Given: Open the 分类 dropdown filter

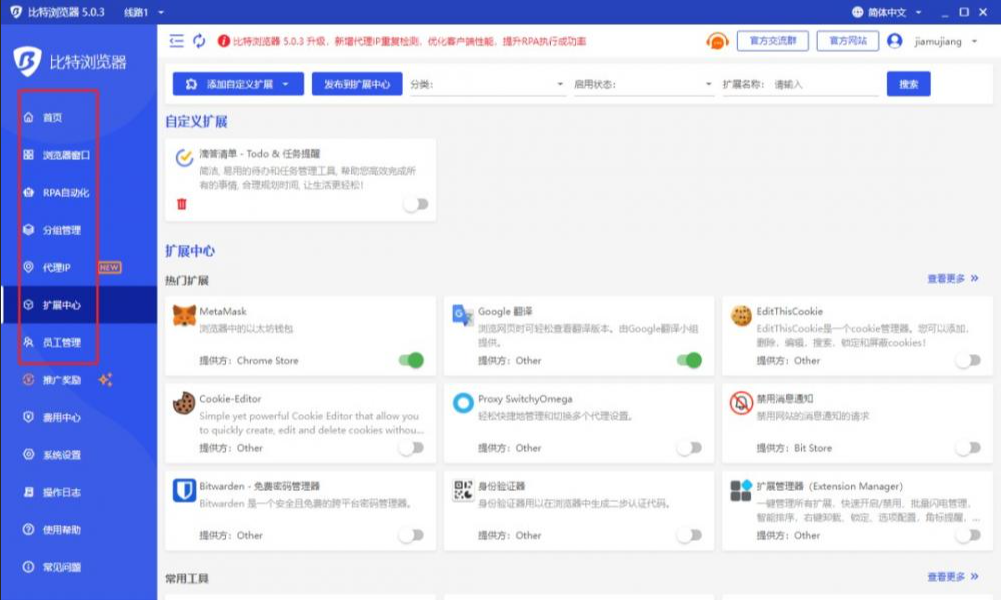Looking at the screenshot, I should tap(487, 84).
